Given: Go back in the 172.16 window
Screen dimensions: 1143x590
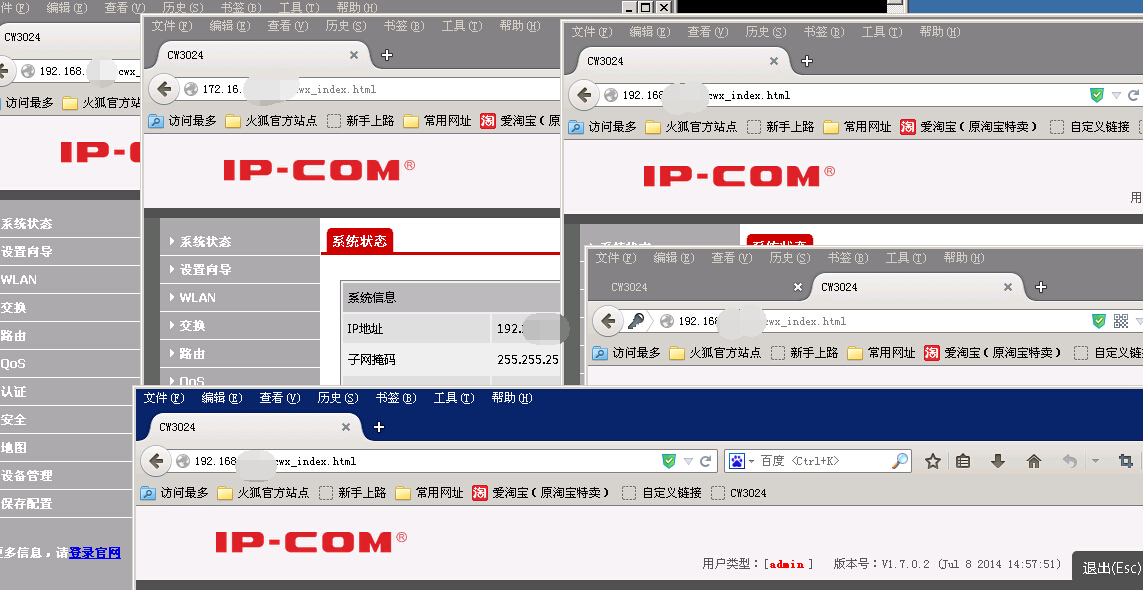Looking at the screenshot, I should [x=164, y=89].
